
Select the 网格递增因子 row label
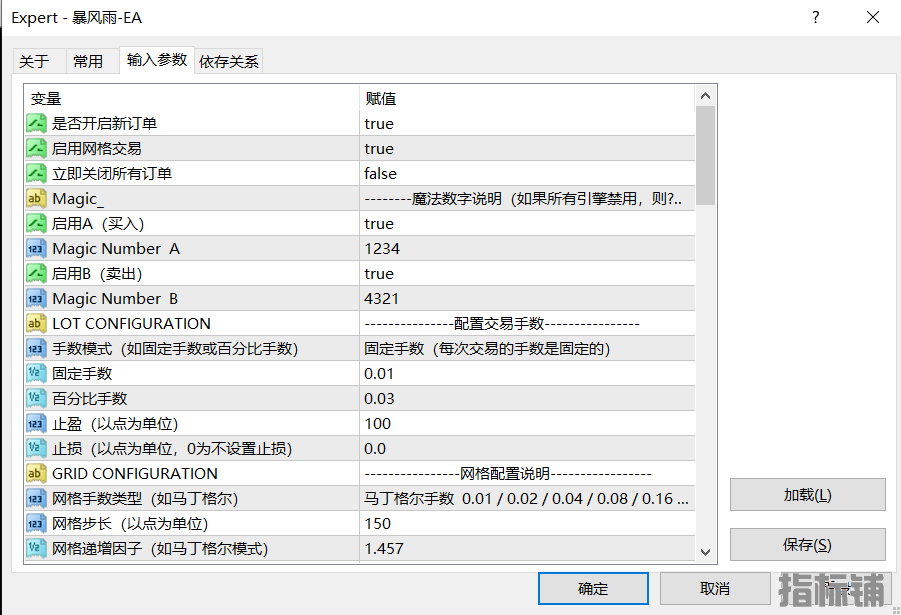(160, 548)
